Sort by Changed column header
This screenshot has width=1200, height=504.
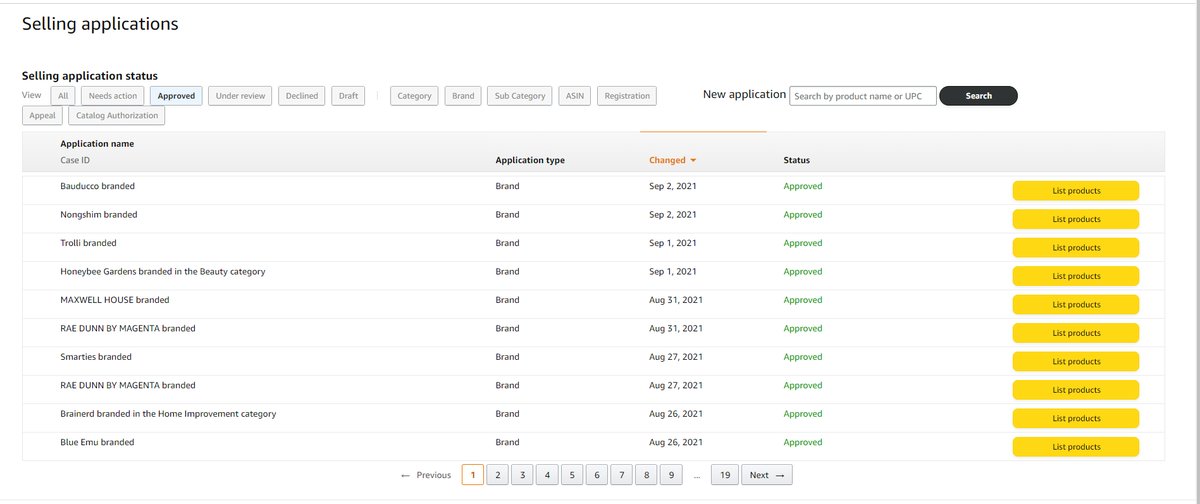pos(672,160)
